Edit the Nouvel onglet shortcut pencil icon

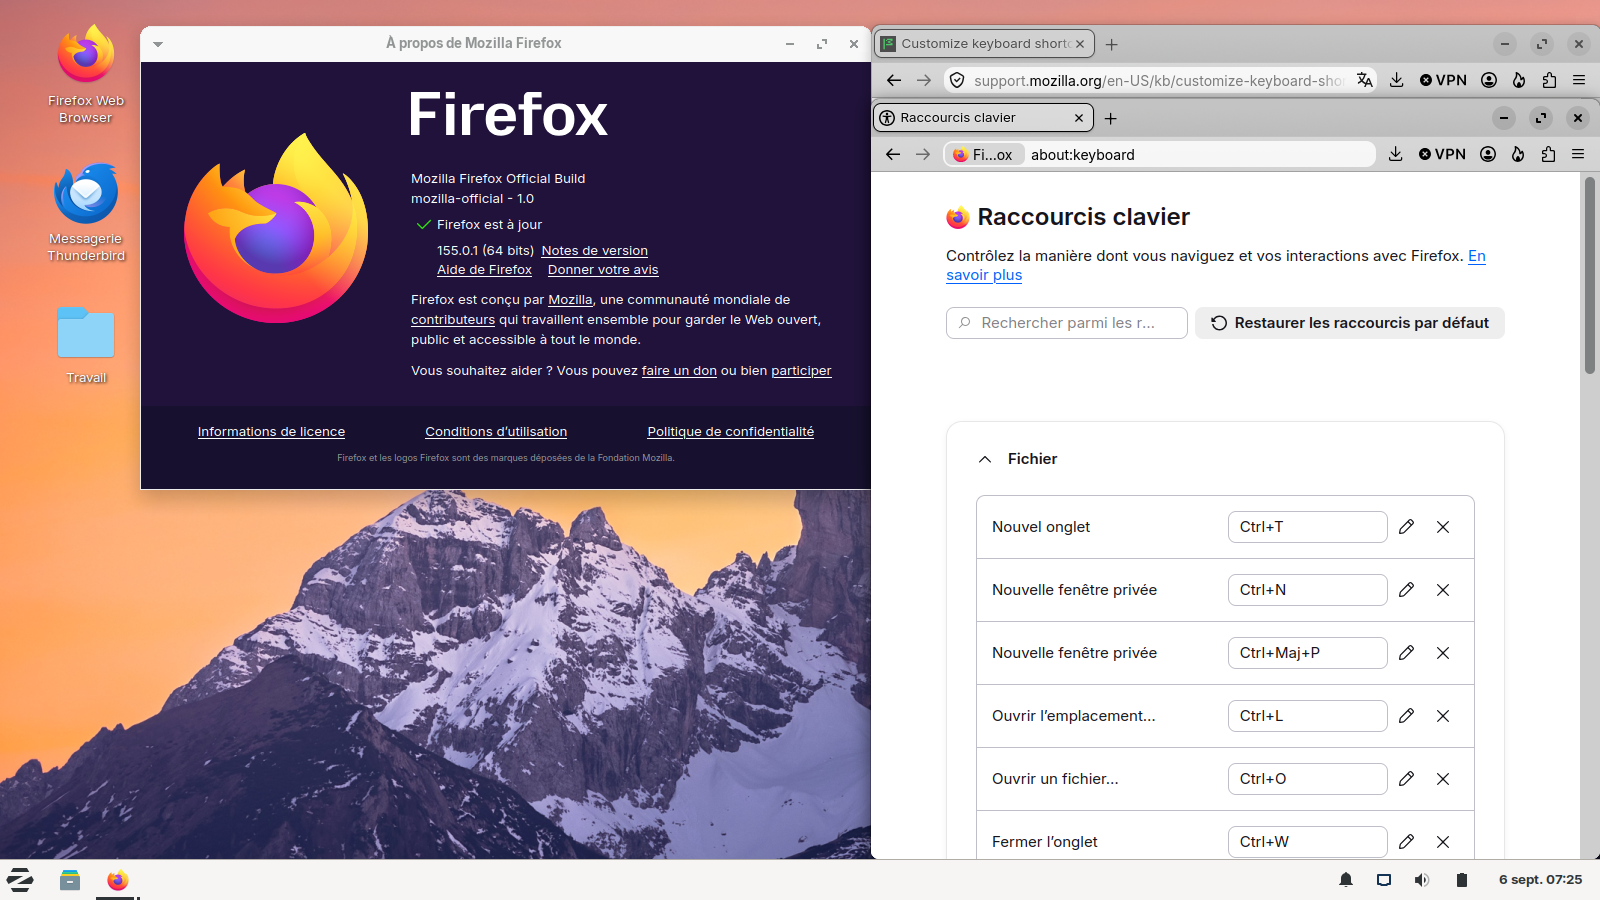[x=1406, y=527]
